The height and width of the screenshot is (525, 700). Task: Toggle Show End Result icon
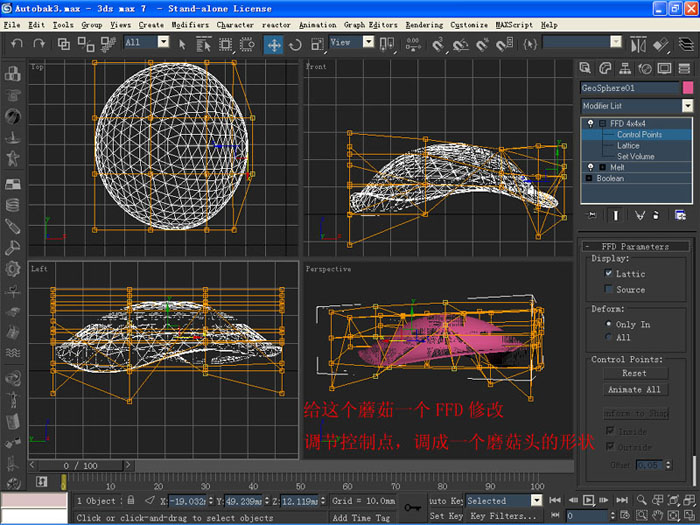(616, 216)
